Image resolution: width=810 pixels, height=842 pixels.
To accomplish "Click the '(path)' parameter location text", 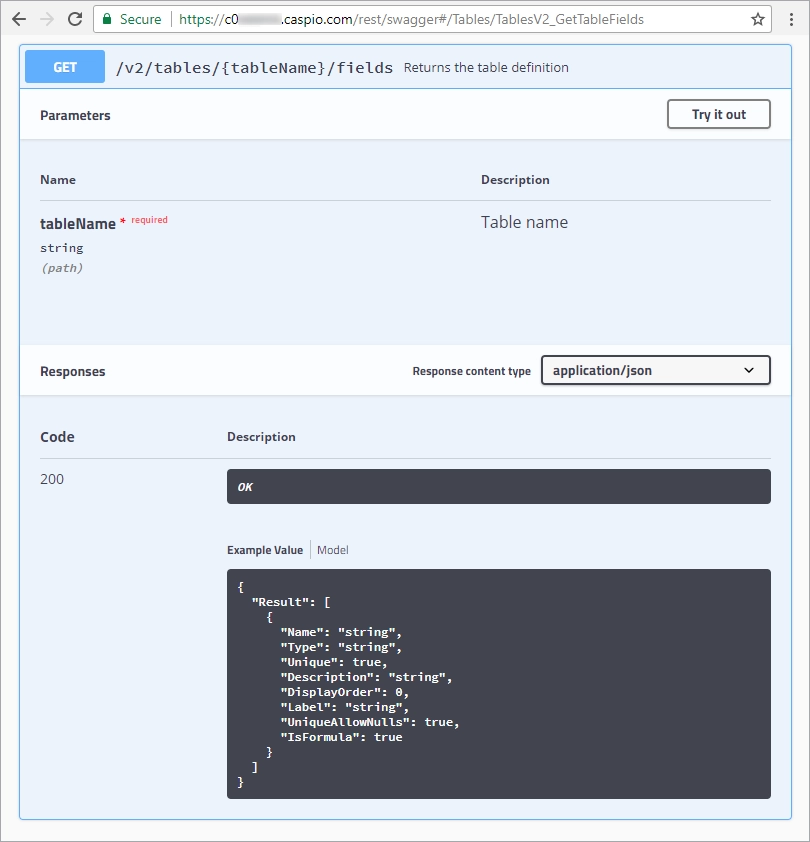I will [62, 267].
